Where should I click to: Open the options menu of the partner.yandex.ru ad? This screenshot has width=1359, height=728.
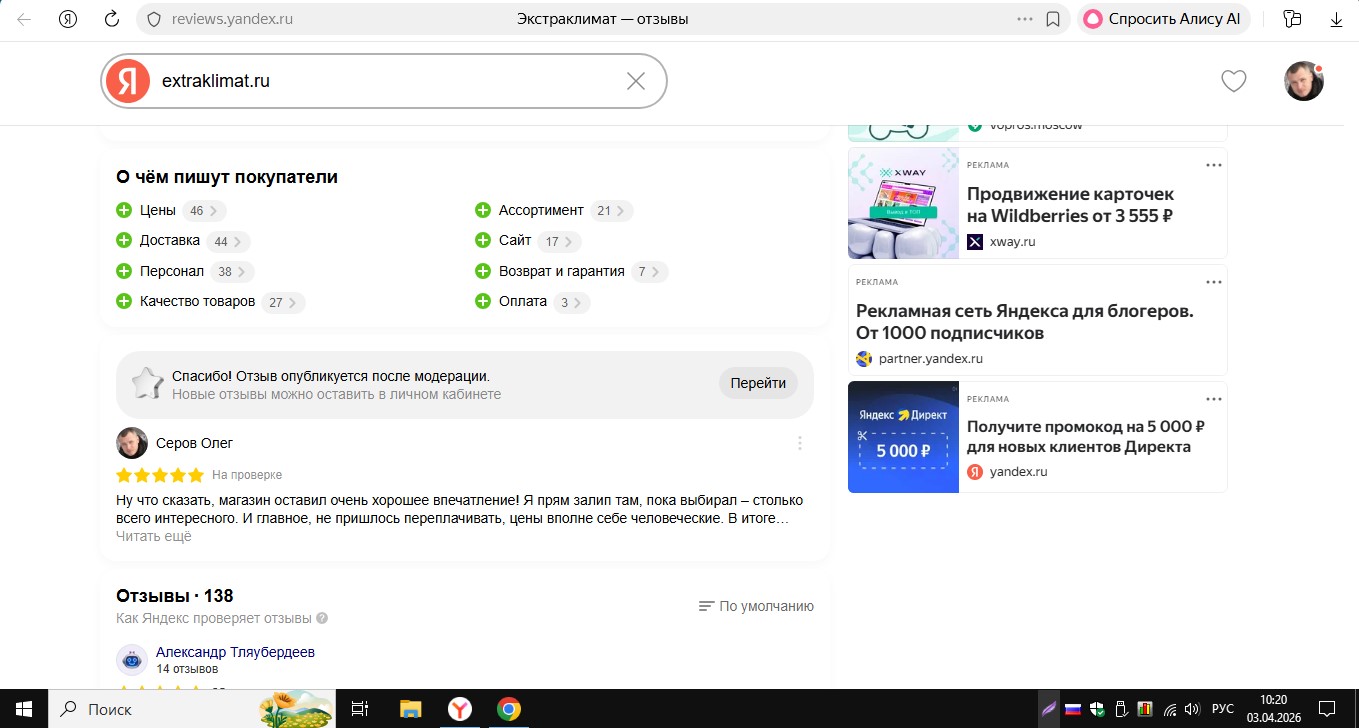[x=1213, y=282]
